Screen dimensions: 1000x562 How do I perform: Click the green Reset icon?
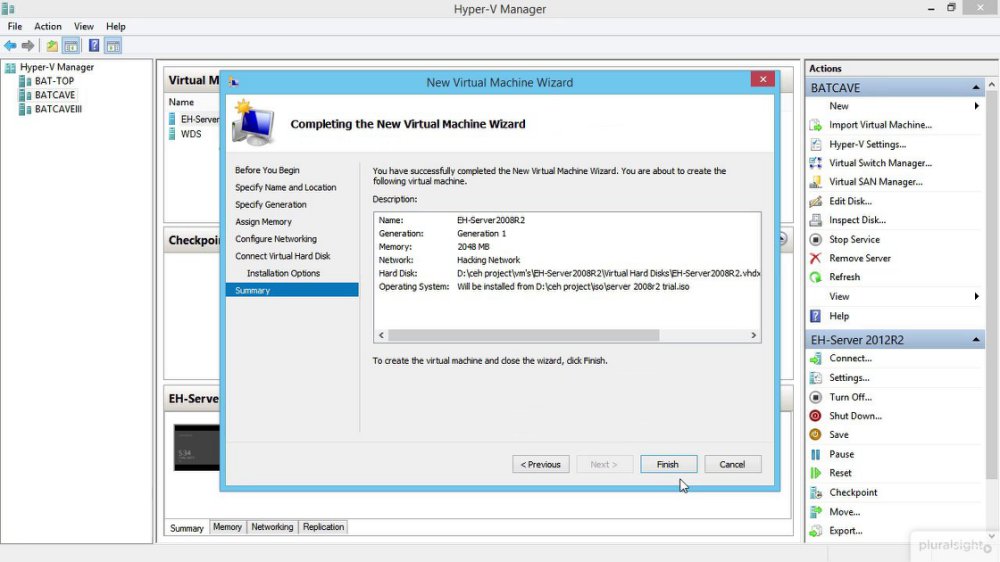point(816,473)
